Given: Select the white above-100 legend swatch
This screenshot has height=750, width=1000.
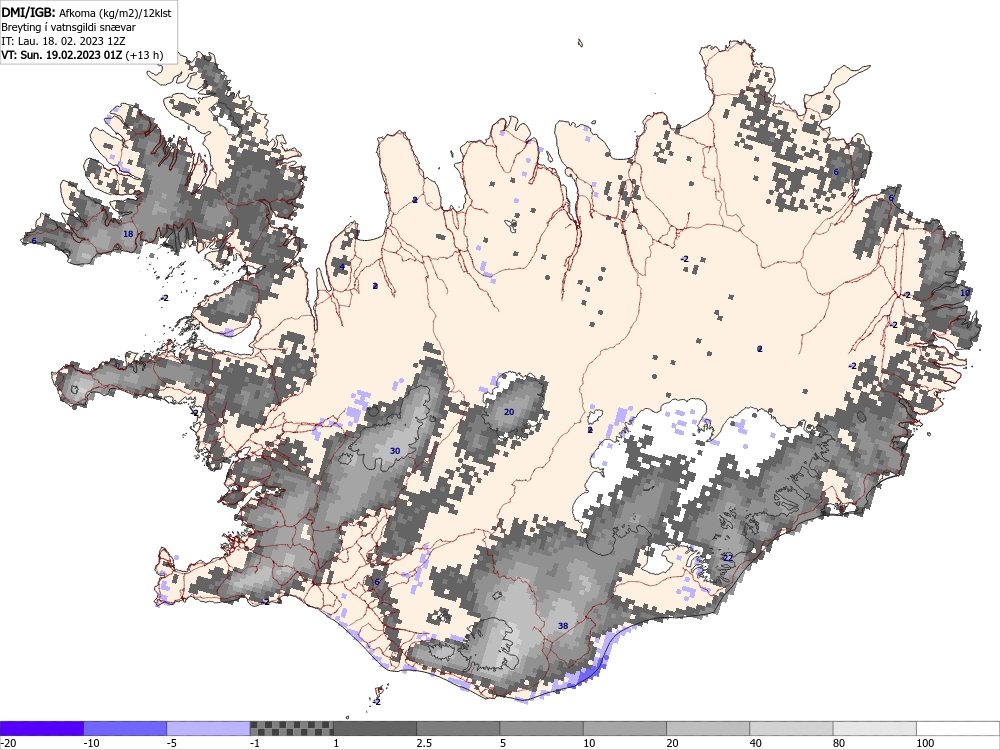Looking at the screenshot, I should [x=958, y=728].
